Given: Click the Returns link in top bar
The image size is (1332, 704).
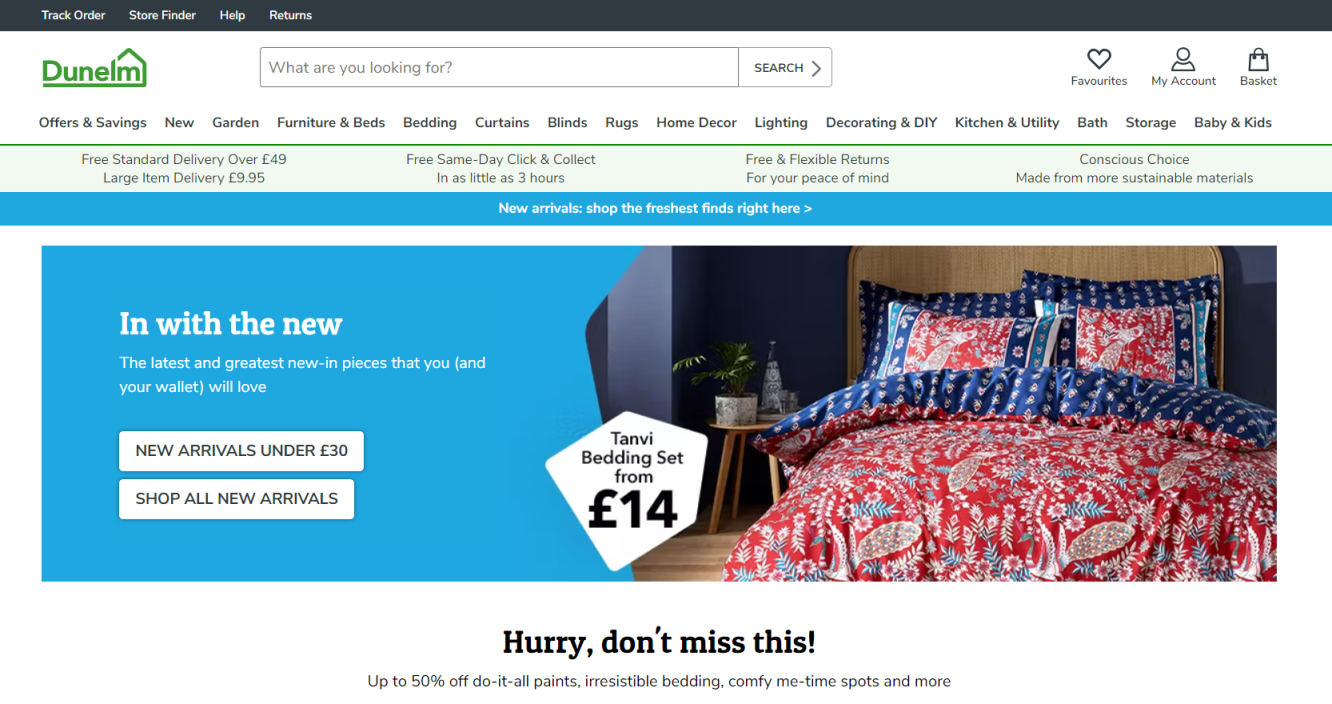Looking at the screenshot, I should coord(290,15).
